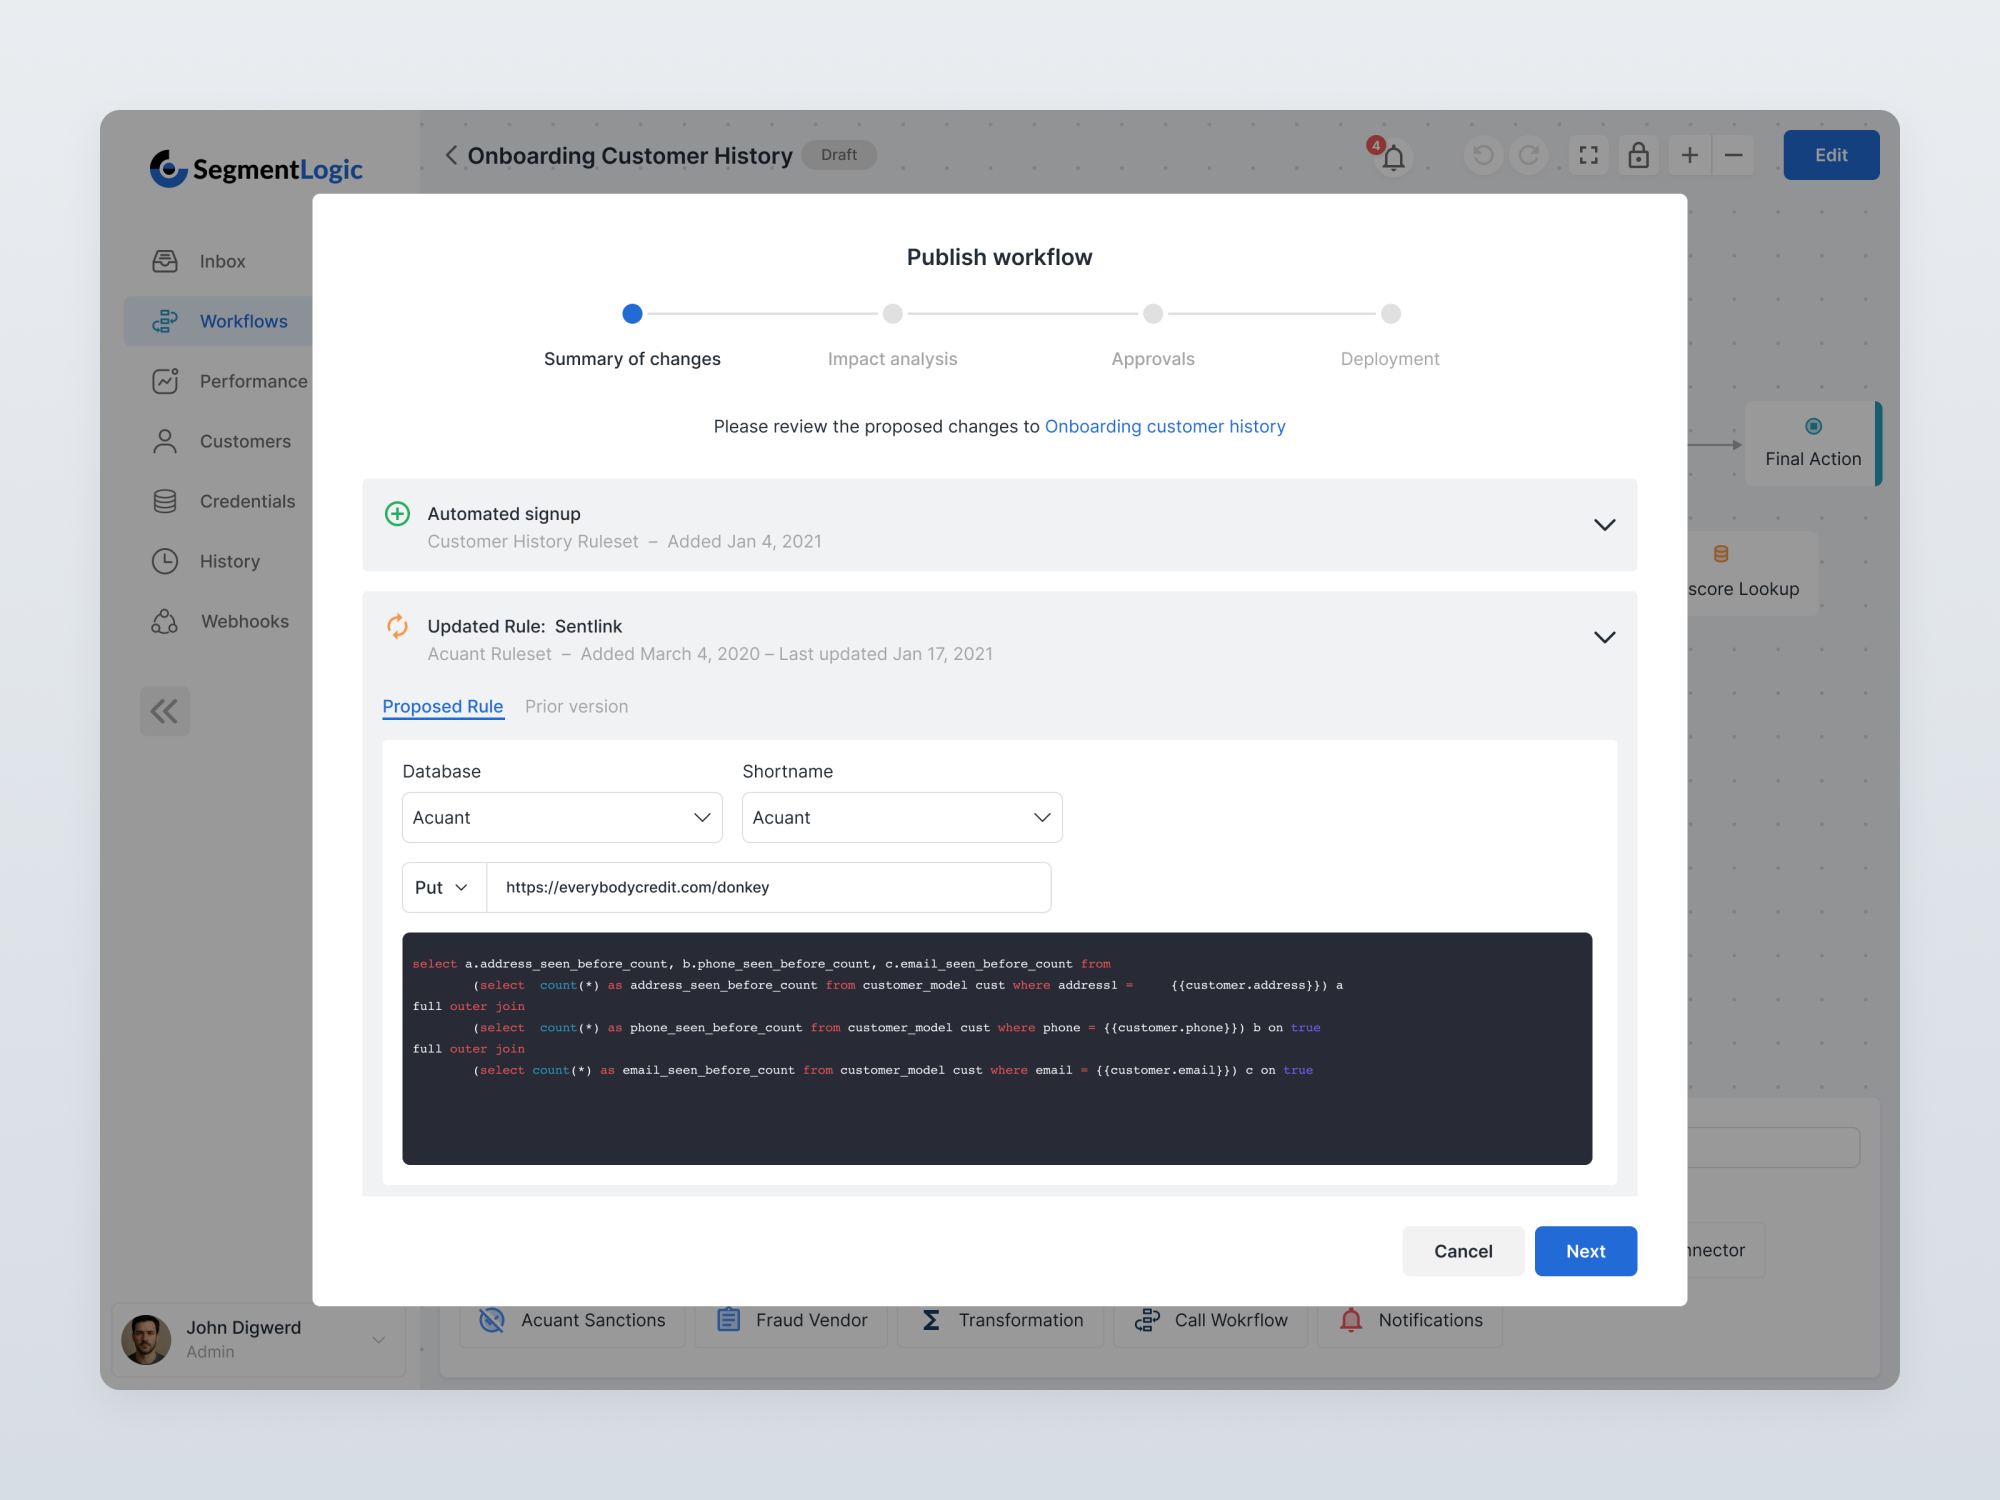Click the Fraud Vendor clipboard icon
The width and height of the screenshot is (2000, 1500).
(x=728, y=1320)
